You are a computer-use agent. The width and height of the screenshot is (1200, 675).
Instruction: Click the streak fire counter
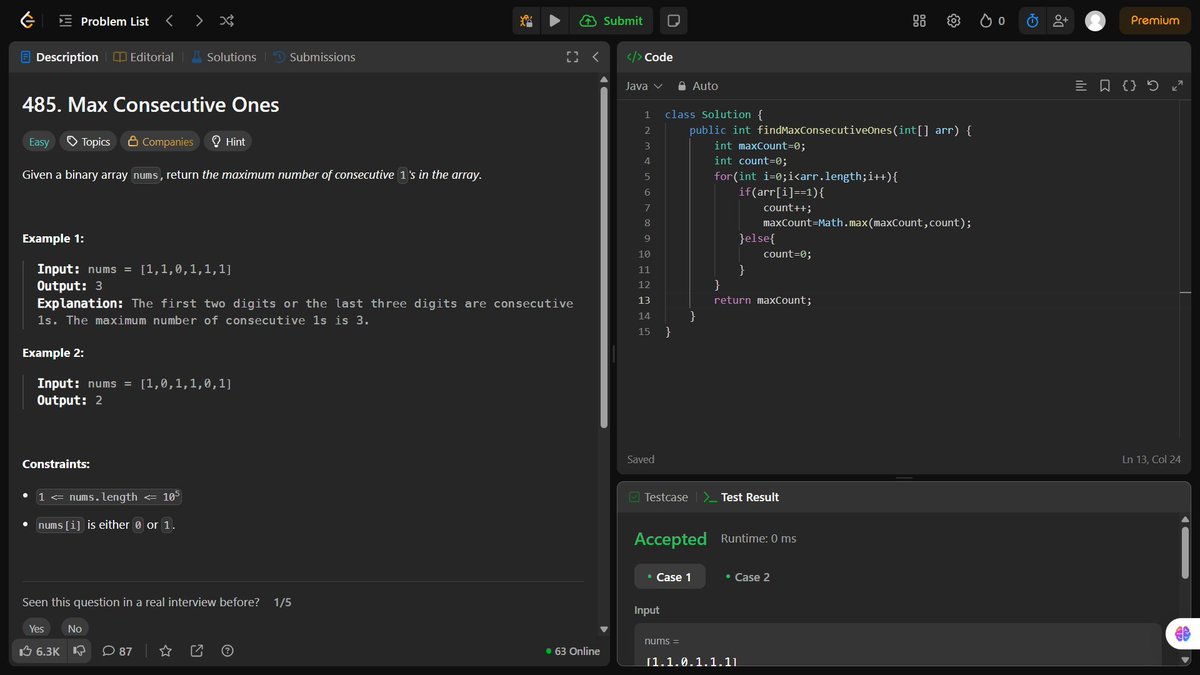pyautogui.click(x=991, y=20)
